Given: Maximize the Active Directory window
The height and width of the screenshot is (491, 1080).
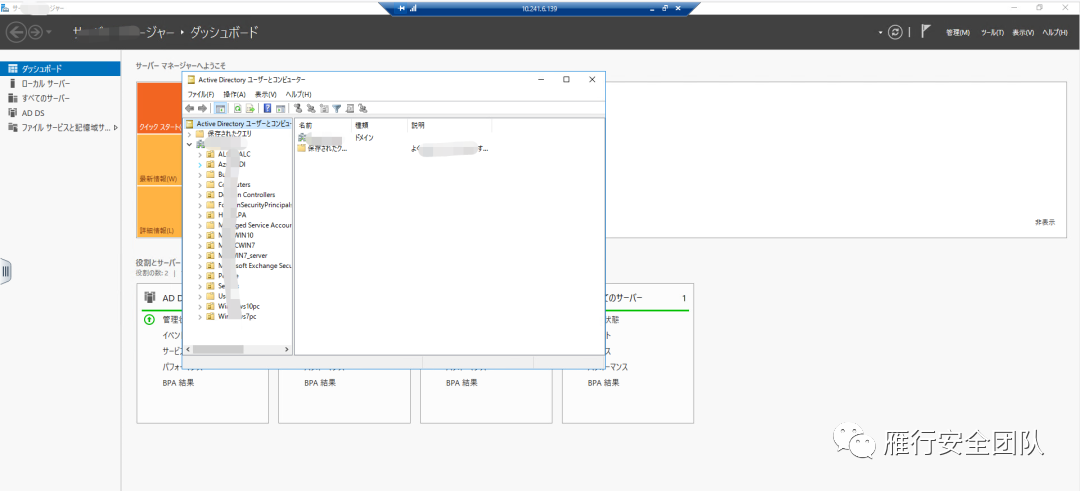Looking at the screenshot, I should [x=566, y=79].
